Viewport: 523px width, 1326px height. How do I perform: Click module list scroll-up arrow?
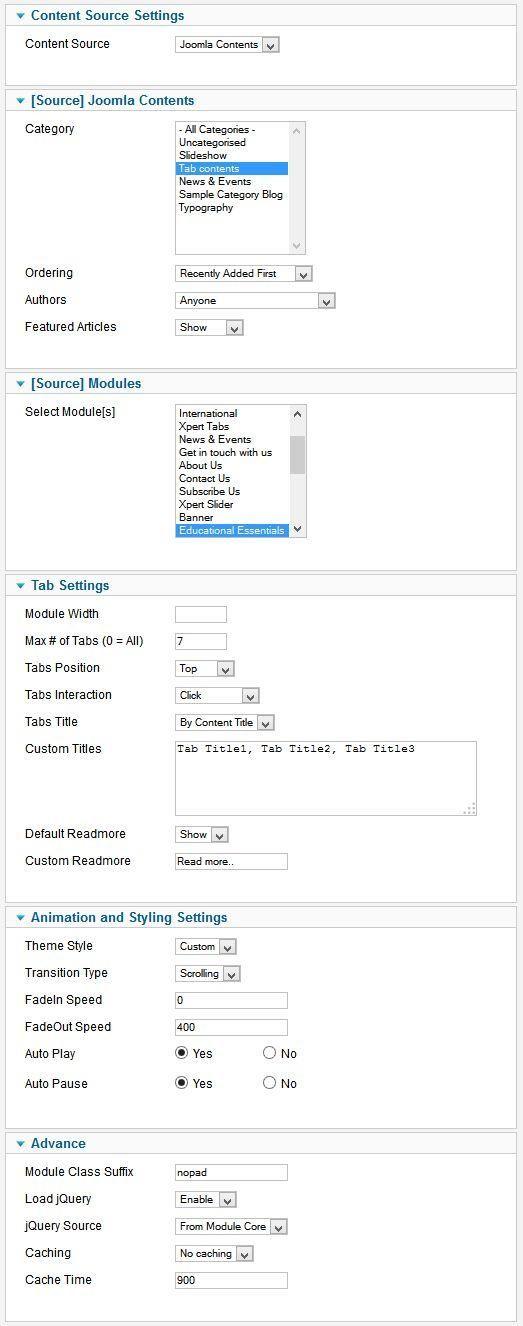tap(297, 414)
